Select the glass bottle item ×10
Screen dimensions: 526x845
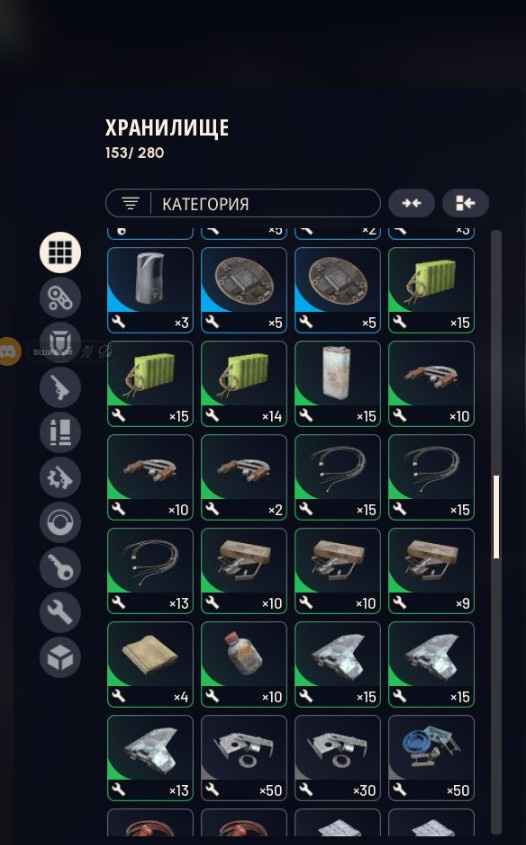pos(244,664)
